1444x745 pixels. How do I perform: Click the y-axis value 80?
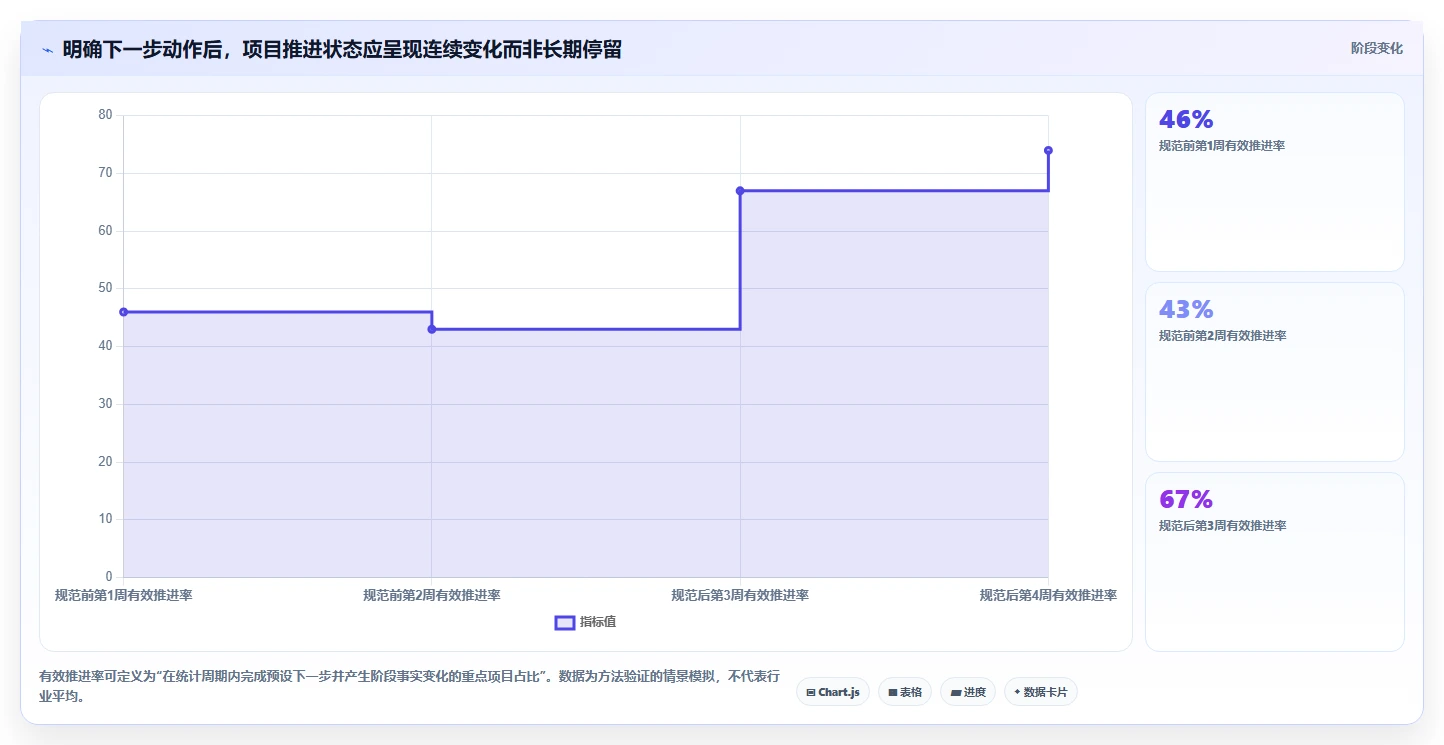point(106,115)
